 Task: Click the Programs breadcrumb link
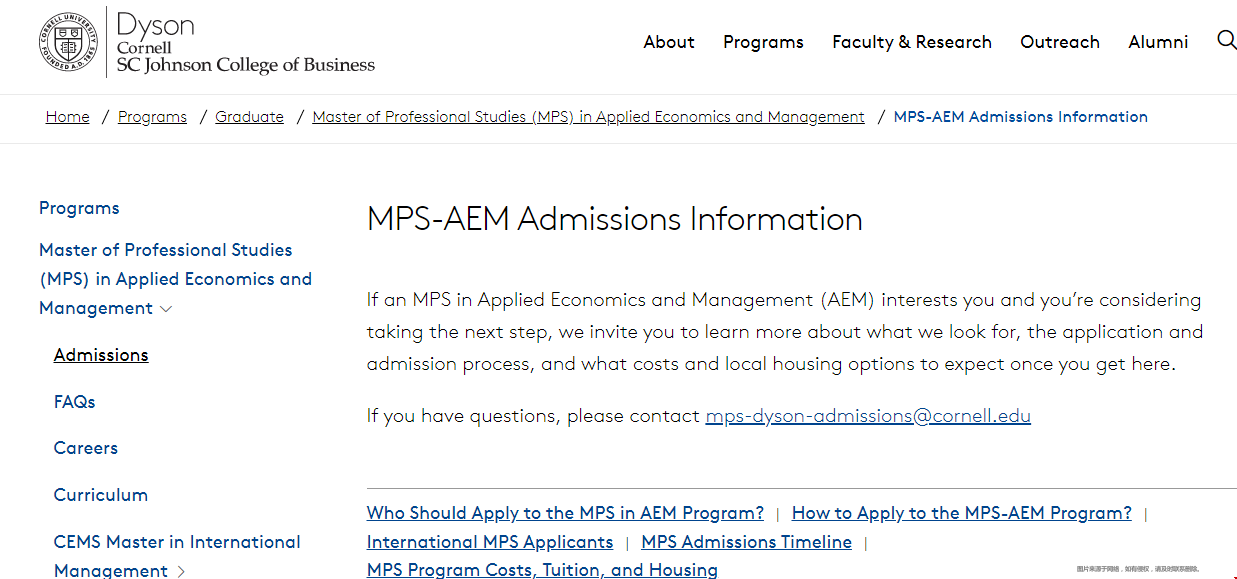coord(152,117)
